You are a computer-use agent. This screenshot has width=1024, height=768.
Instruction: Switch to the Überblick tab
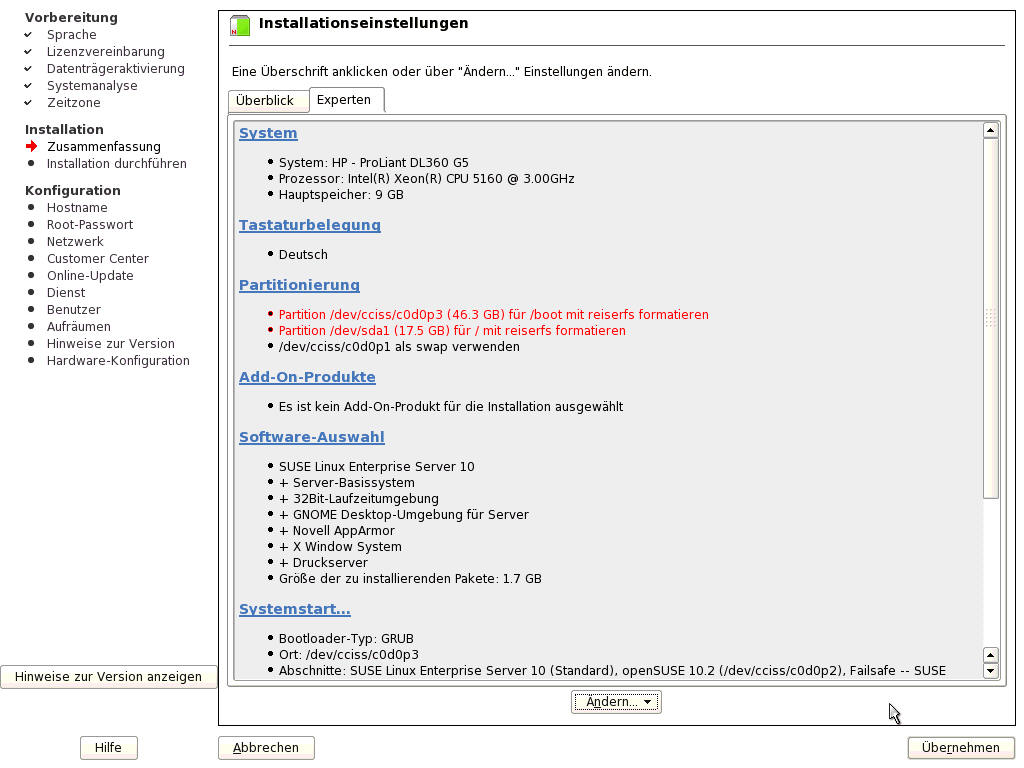pos(268,101)
